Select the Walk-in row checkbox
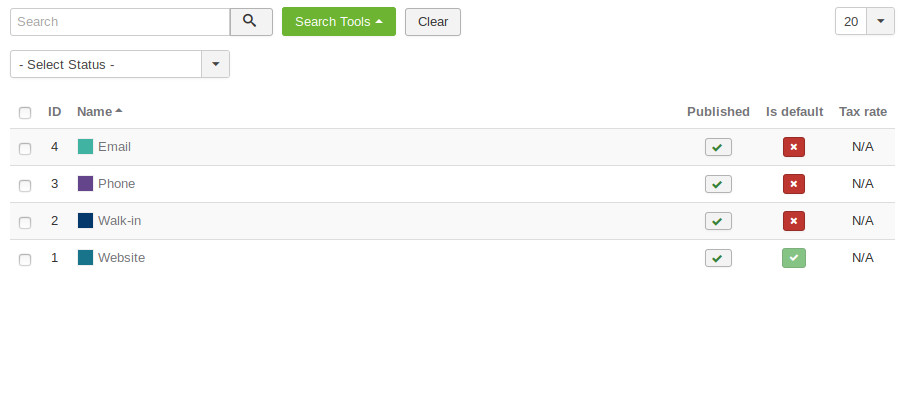Screen dimensions: 900x400 25,222
